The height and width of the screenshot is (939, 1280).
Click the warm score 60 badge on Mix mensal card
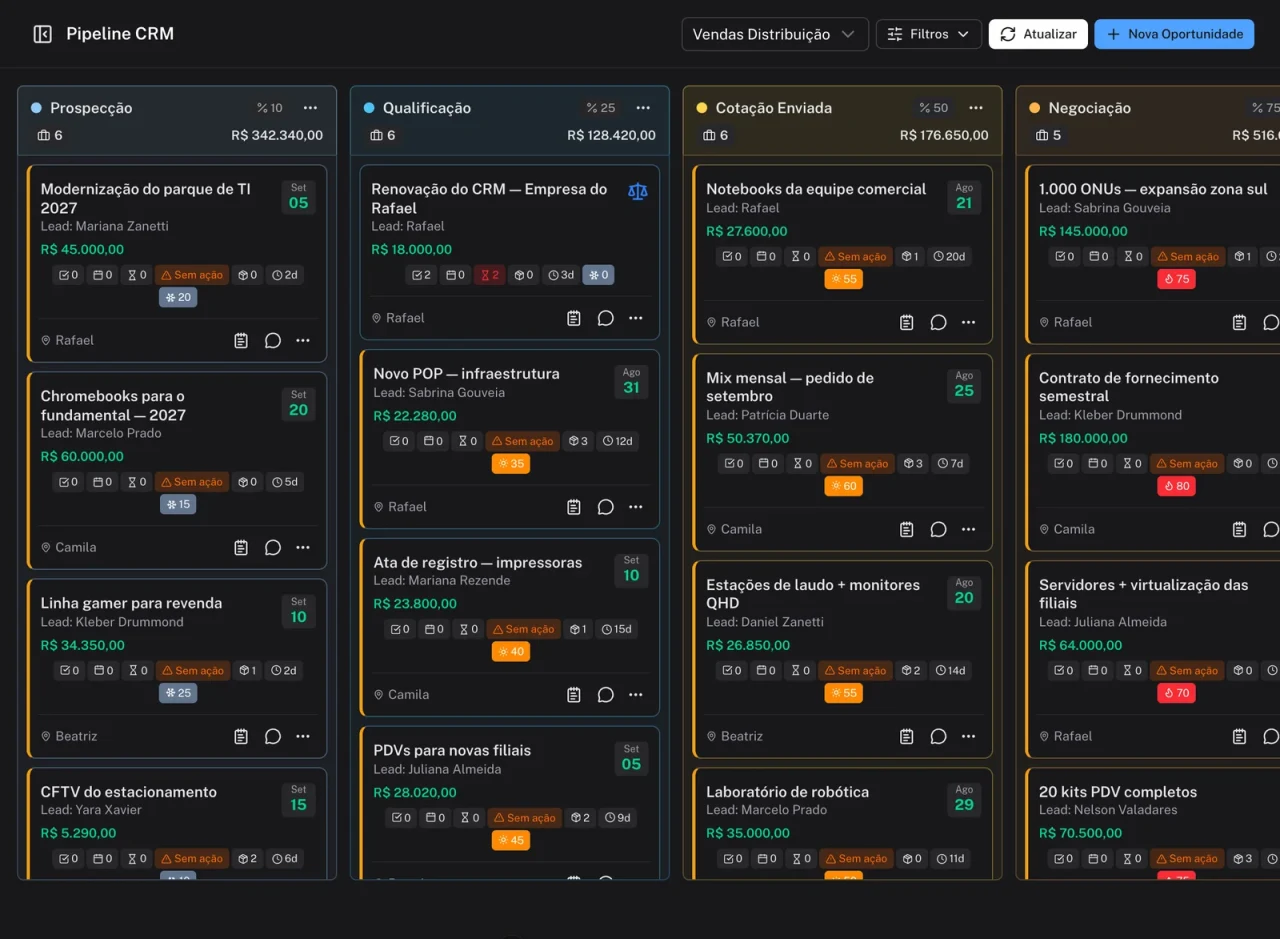pyautogui.click(x=843, y=486)
